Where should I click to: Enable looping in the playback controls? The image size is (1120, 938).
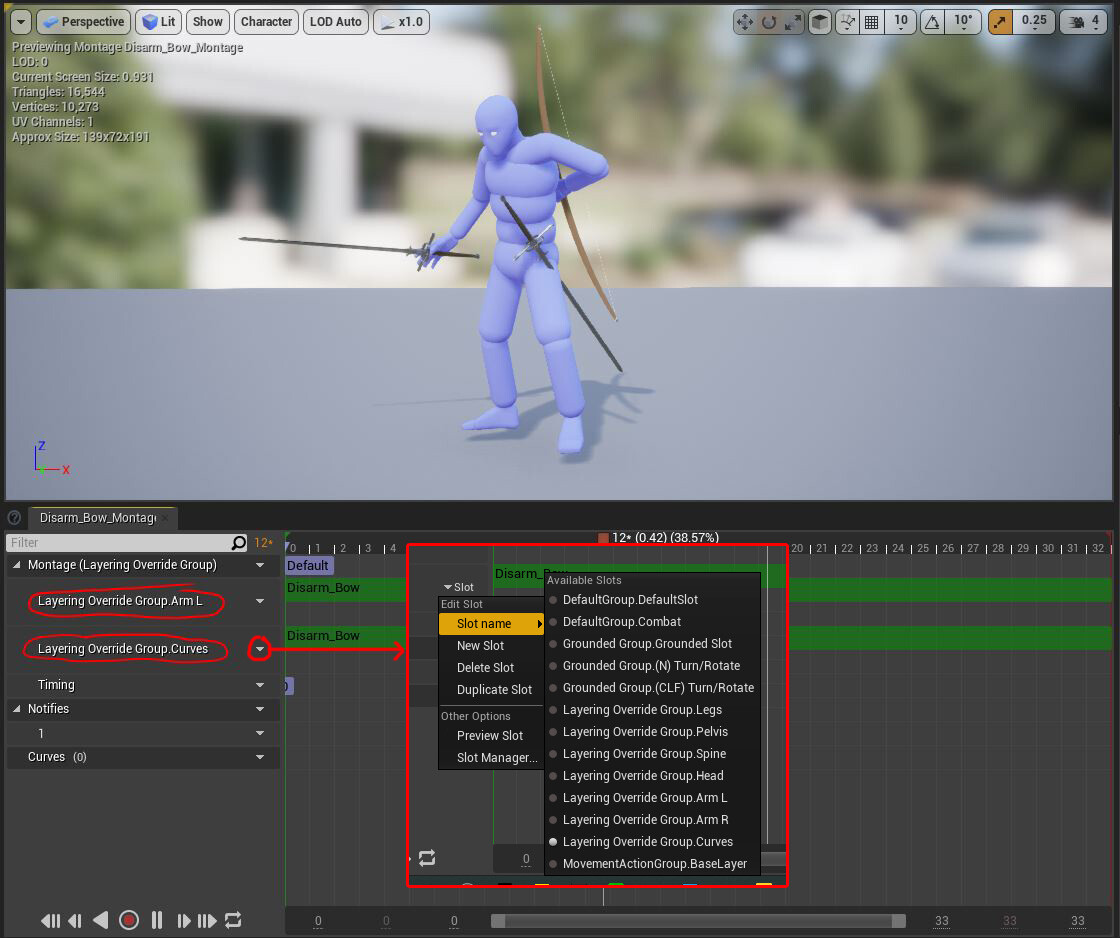[x=233, y=920]
